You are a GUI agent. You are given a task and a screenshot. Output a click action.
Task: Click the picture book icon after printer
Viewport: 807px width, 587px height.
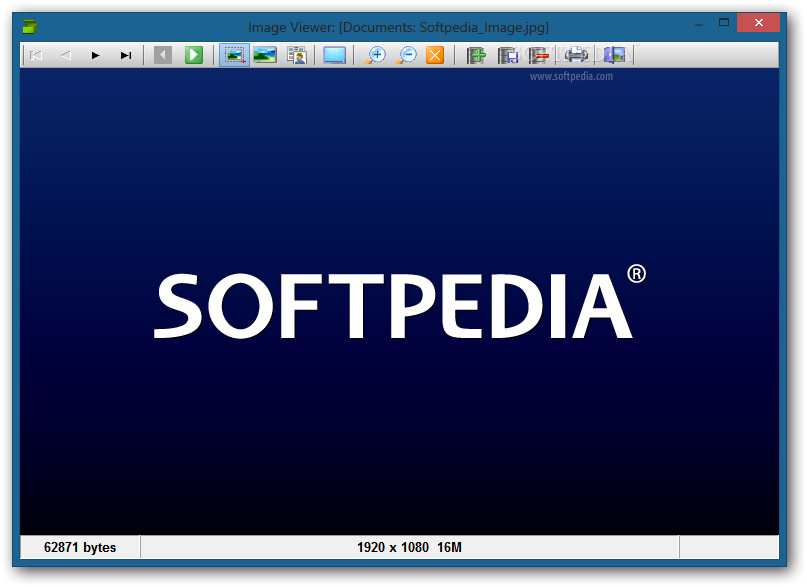[614, 55]
